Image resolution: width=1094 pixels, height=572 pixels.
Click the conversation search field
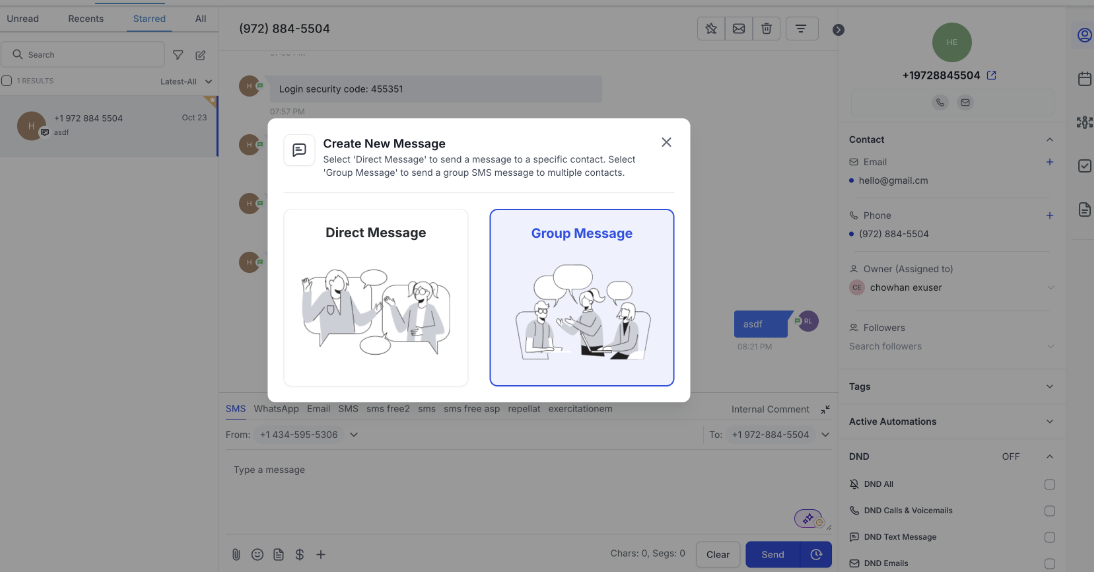tap(83, 54)
